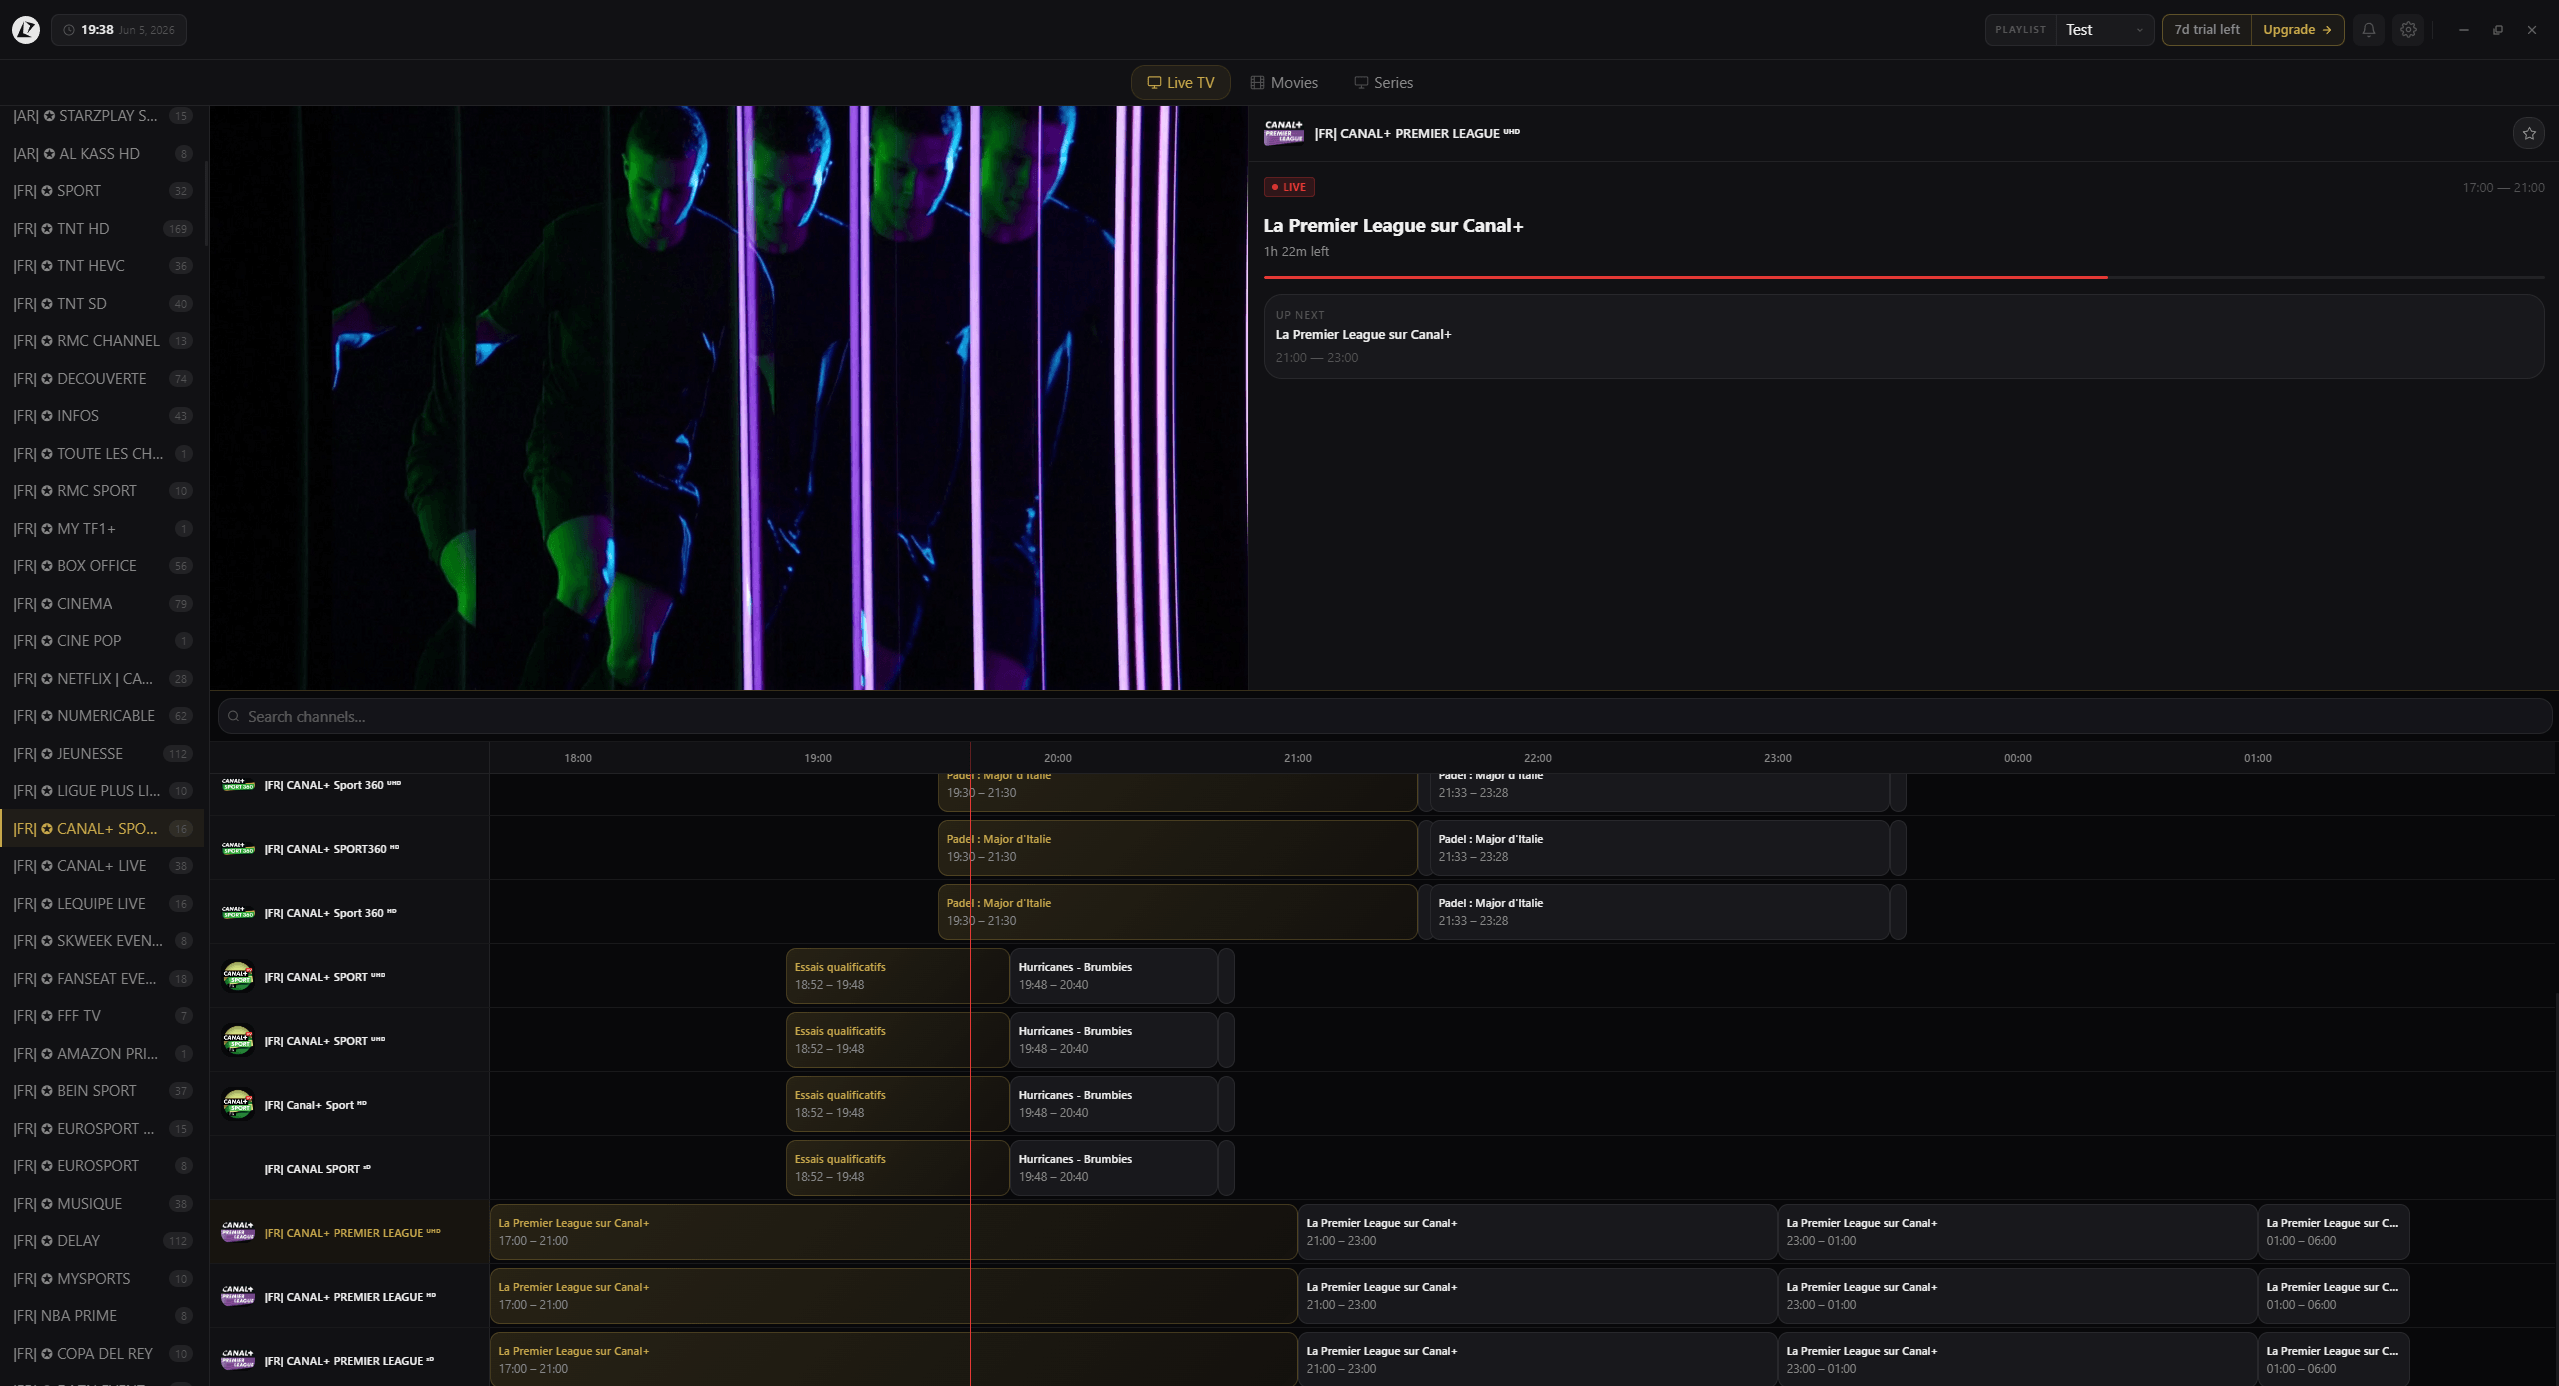
Task: Select |FR| NBA PRIME category
Action: [102, 1316]
